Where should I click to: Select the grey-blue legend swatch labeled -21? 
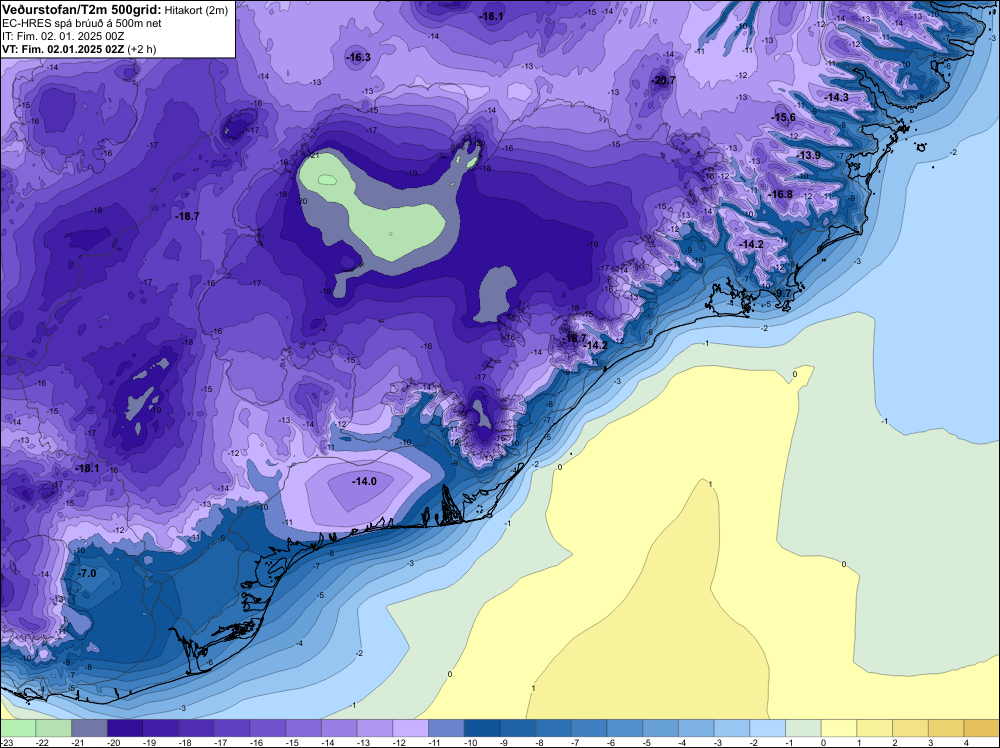89,728
